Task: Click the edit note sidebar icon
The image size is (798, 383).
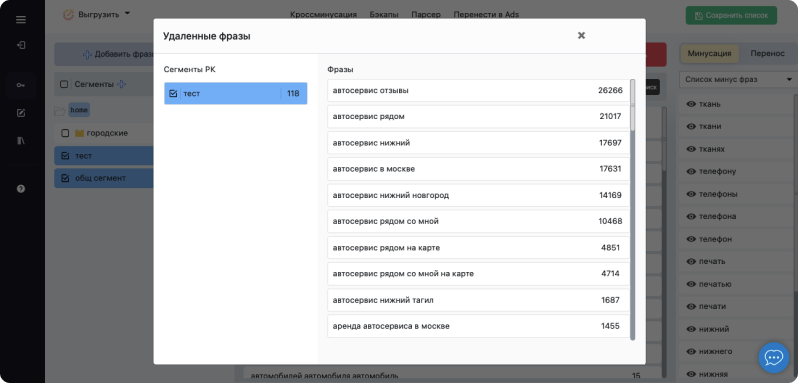Action: pyautogui.click(x=21, y=113)
